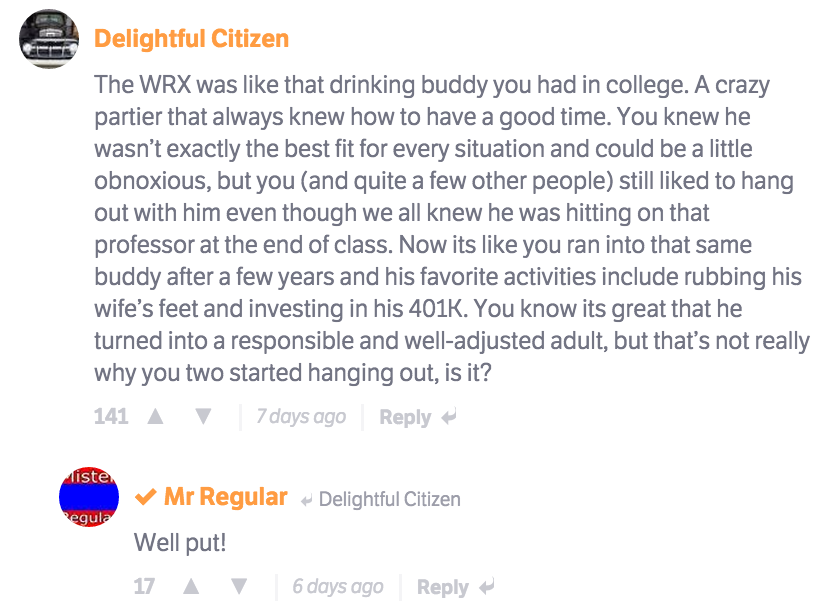Downvote Mr Regular's "Well put!" reply

click(239, 587)
